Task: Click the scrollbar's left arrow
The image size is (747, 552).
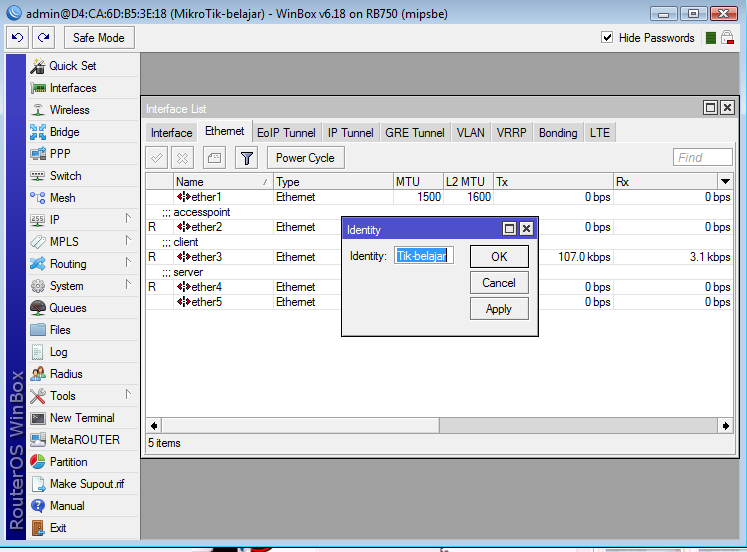Action: (x=154, y=425)
